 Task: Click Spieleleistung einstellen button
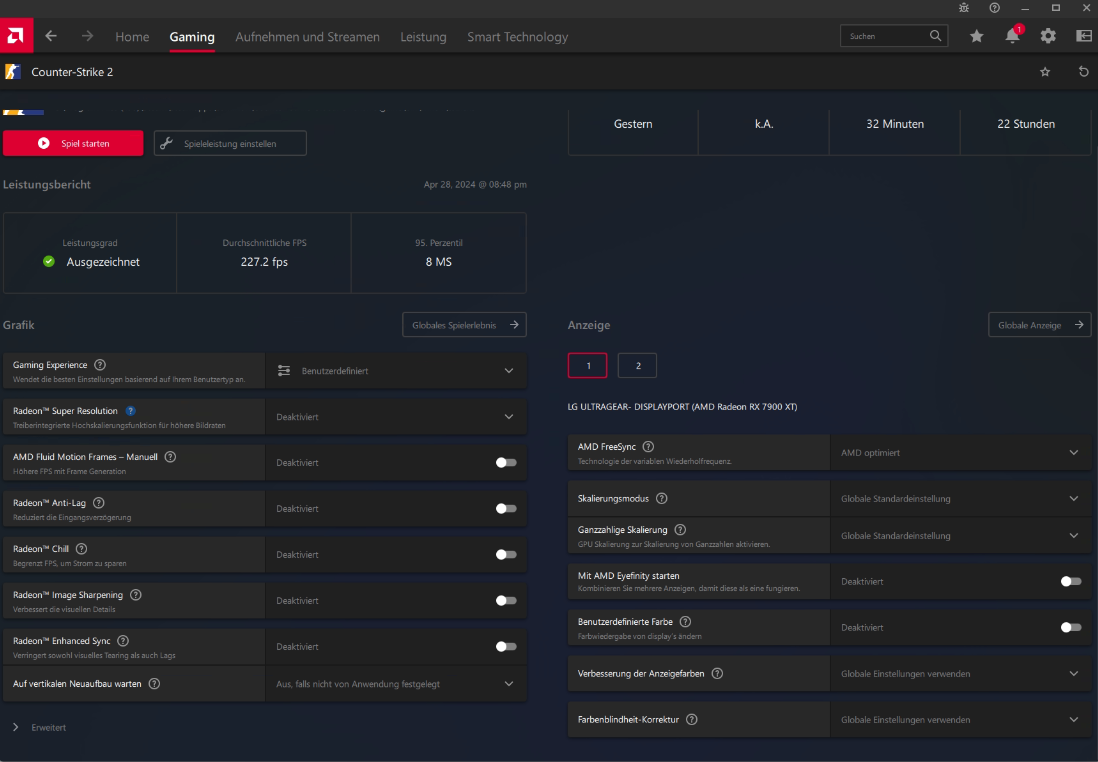pyautogui.click(x=230, y=143)
